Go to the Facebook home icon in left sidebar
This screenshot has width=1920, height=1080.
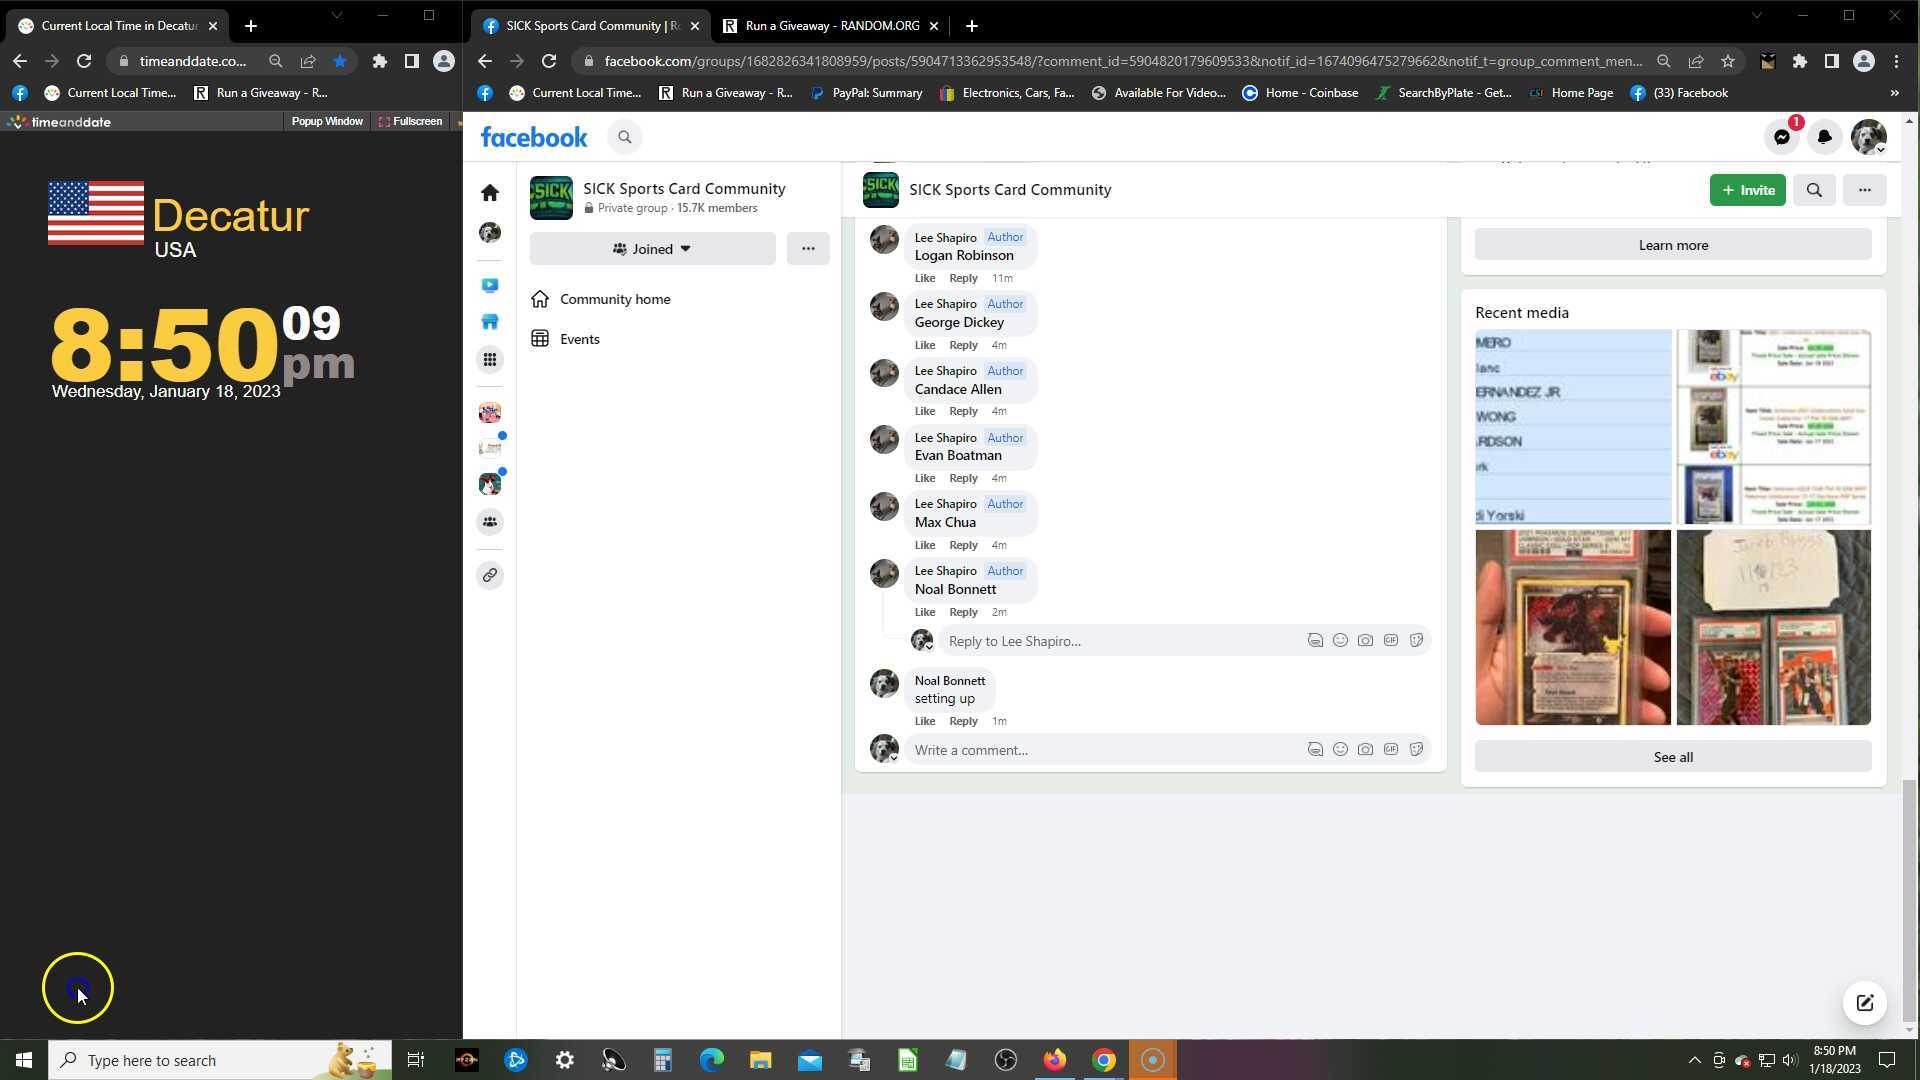click(490, 192)
